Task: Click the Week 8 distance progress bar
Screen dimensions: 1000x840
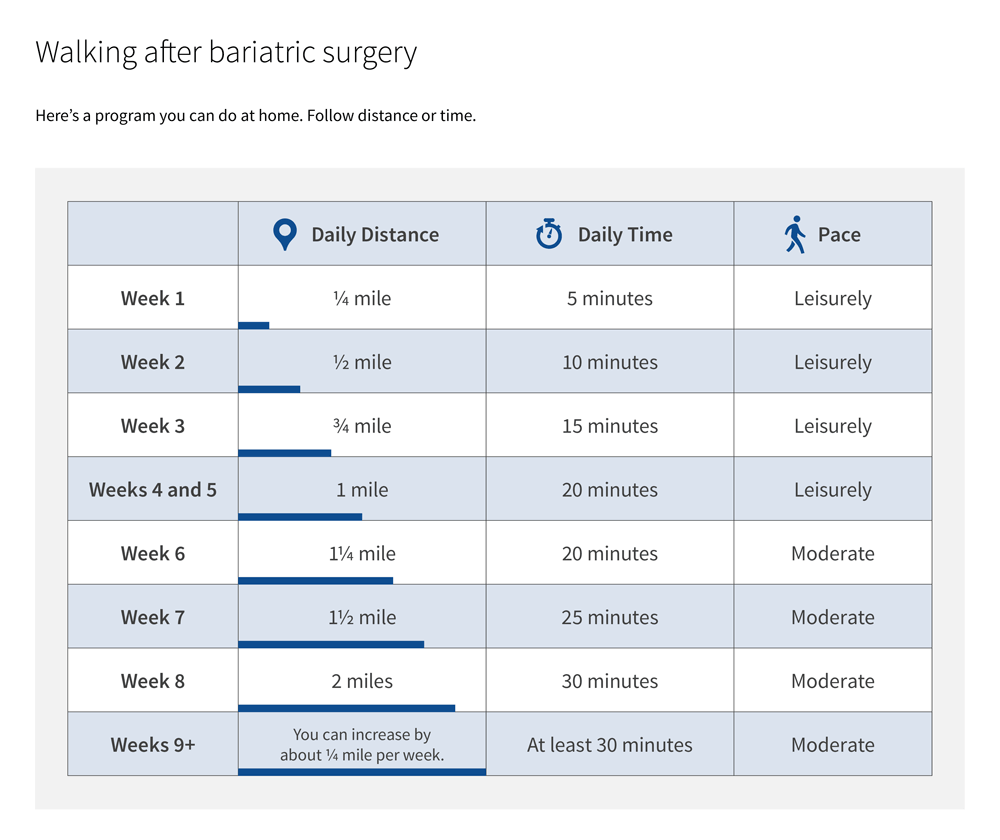Action: 346,708
